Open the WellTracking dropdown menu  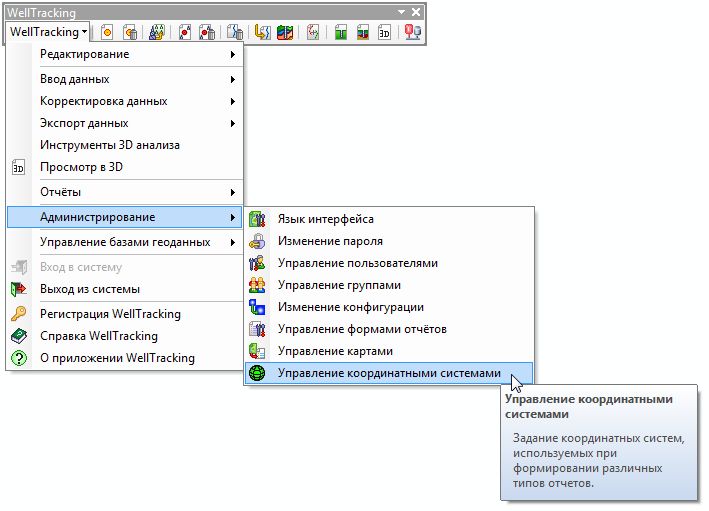tap(49, 32)
